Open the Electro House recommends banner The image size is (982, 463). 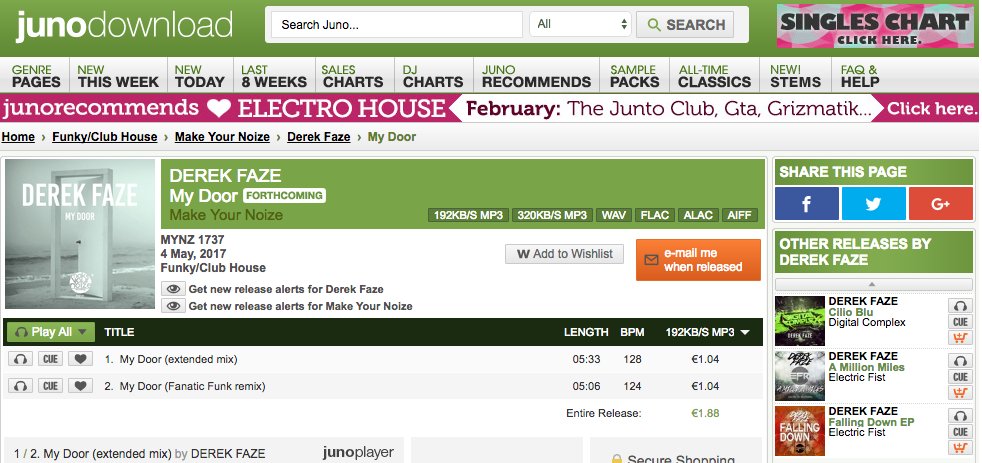tap(491, 109)
